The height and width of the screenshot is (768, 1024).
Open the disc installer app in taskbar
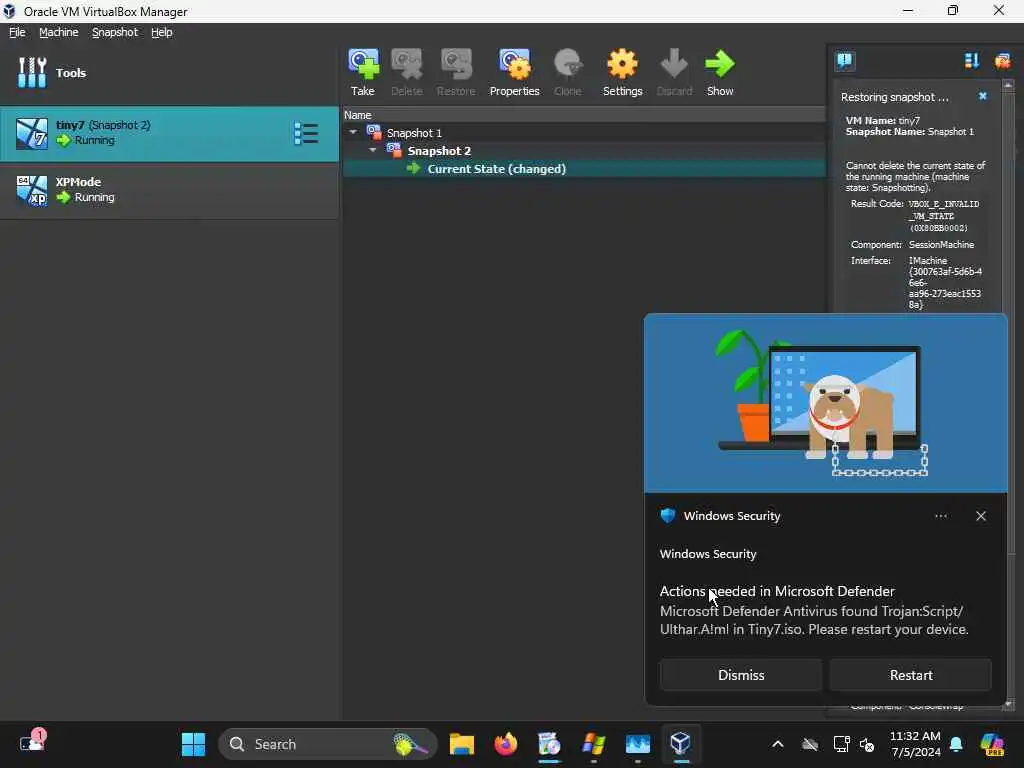coord(549,744)
